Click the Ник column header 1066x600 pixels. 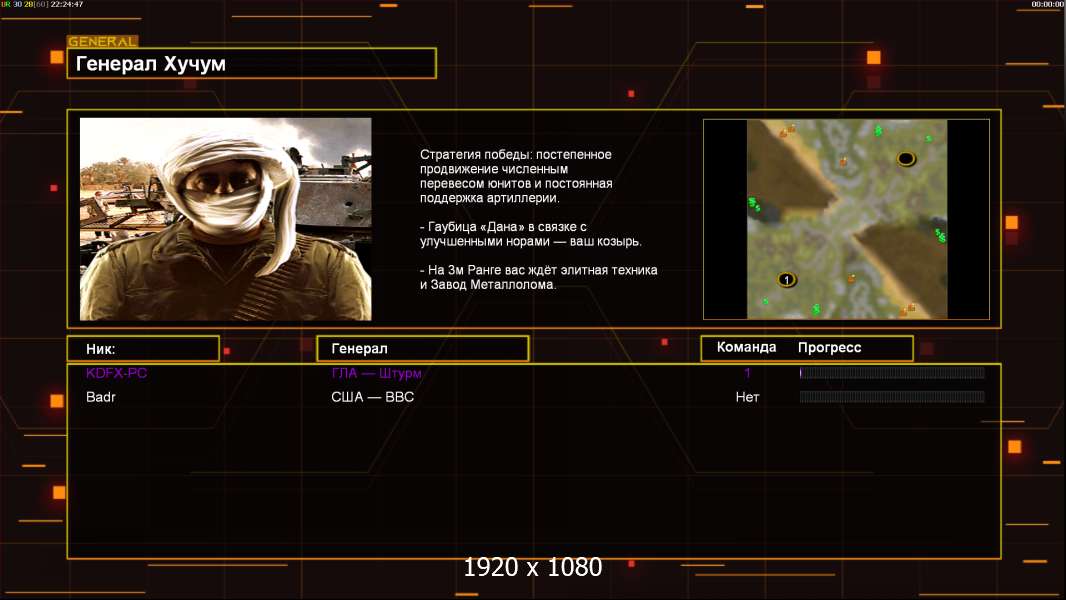tap(143, 348)
